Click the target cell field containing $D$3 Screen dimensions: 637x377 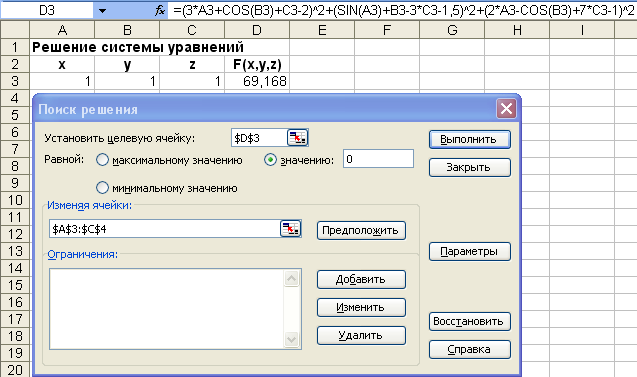click(259, 138)
